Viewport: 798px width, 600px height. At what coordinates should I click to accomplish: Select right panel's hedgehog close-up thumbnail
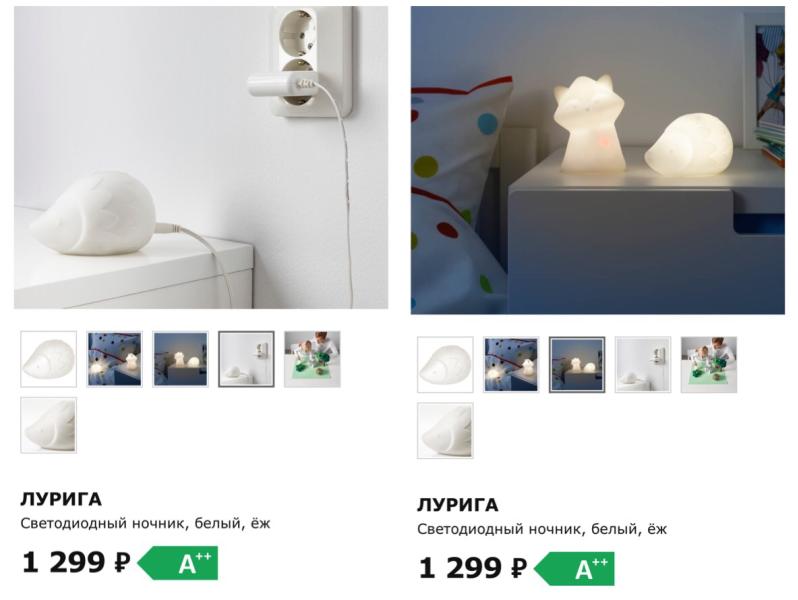click(445, 431)
